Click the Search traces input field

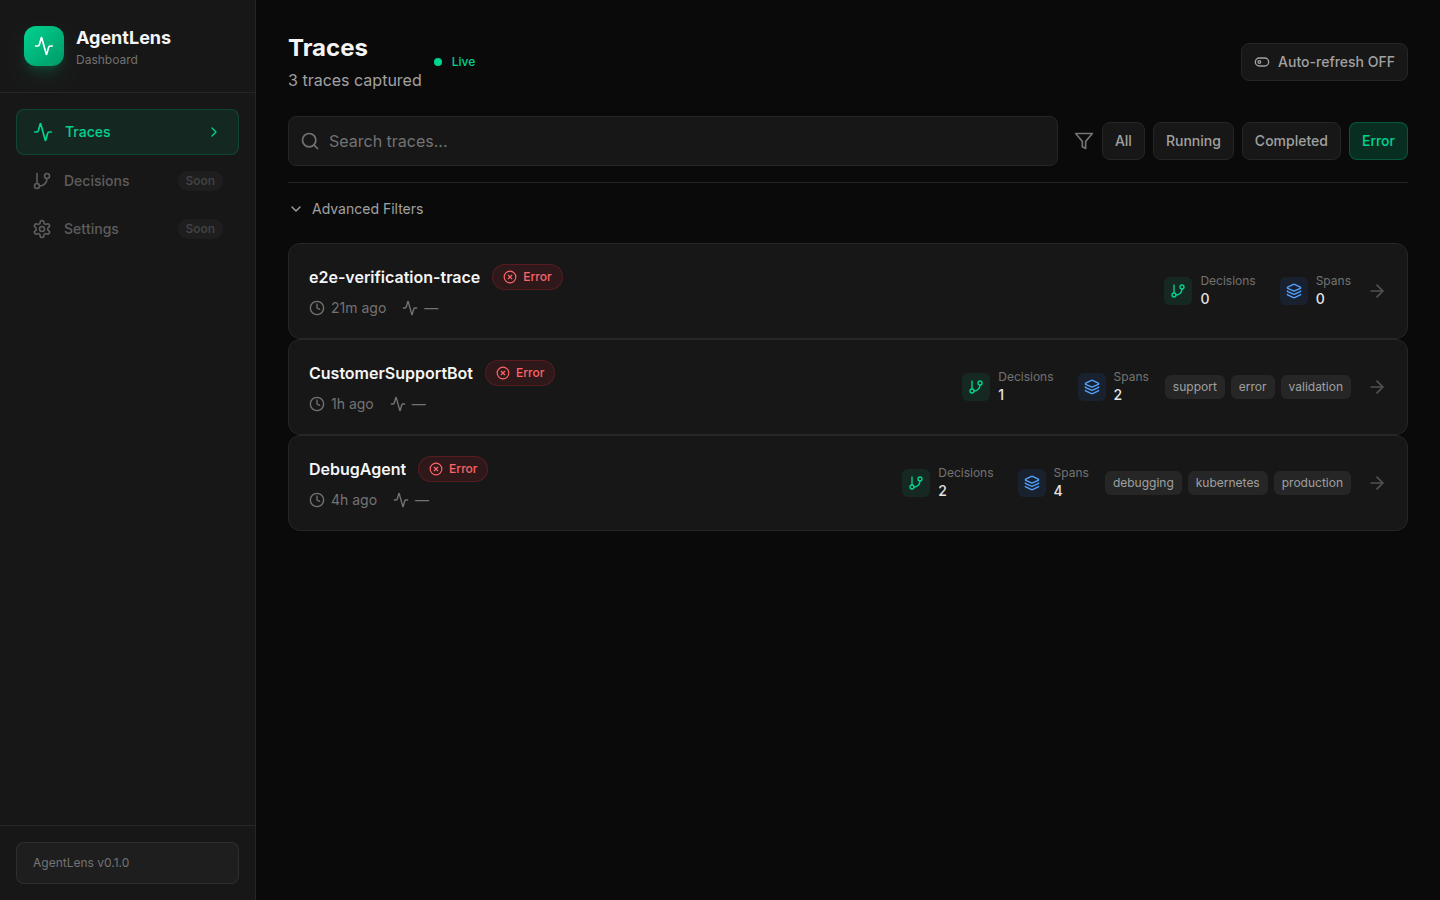tap(672, 141)
